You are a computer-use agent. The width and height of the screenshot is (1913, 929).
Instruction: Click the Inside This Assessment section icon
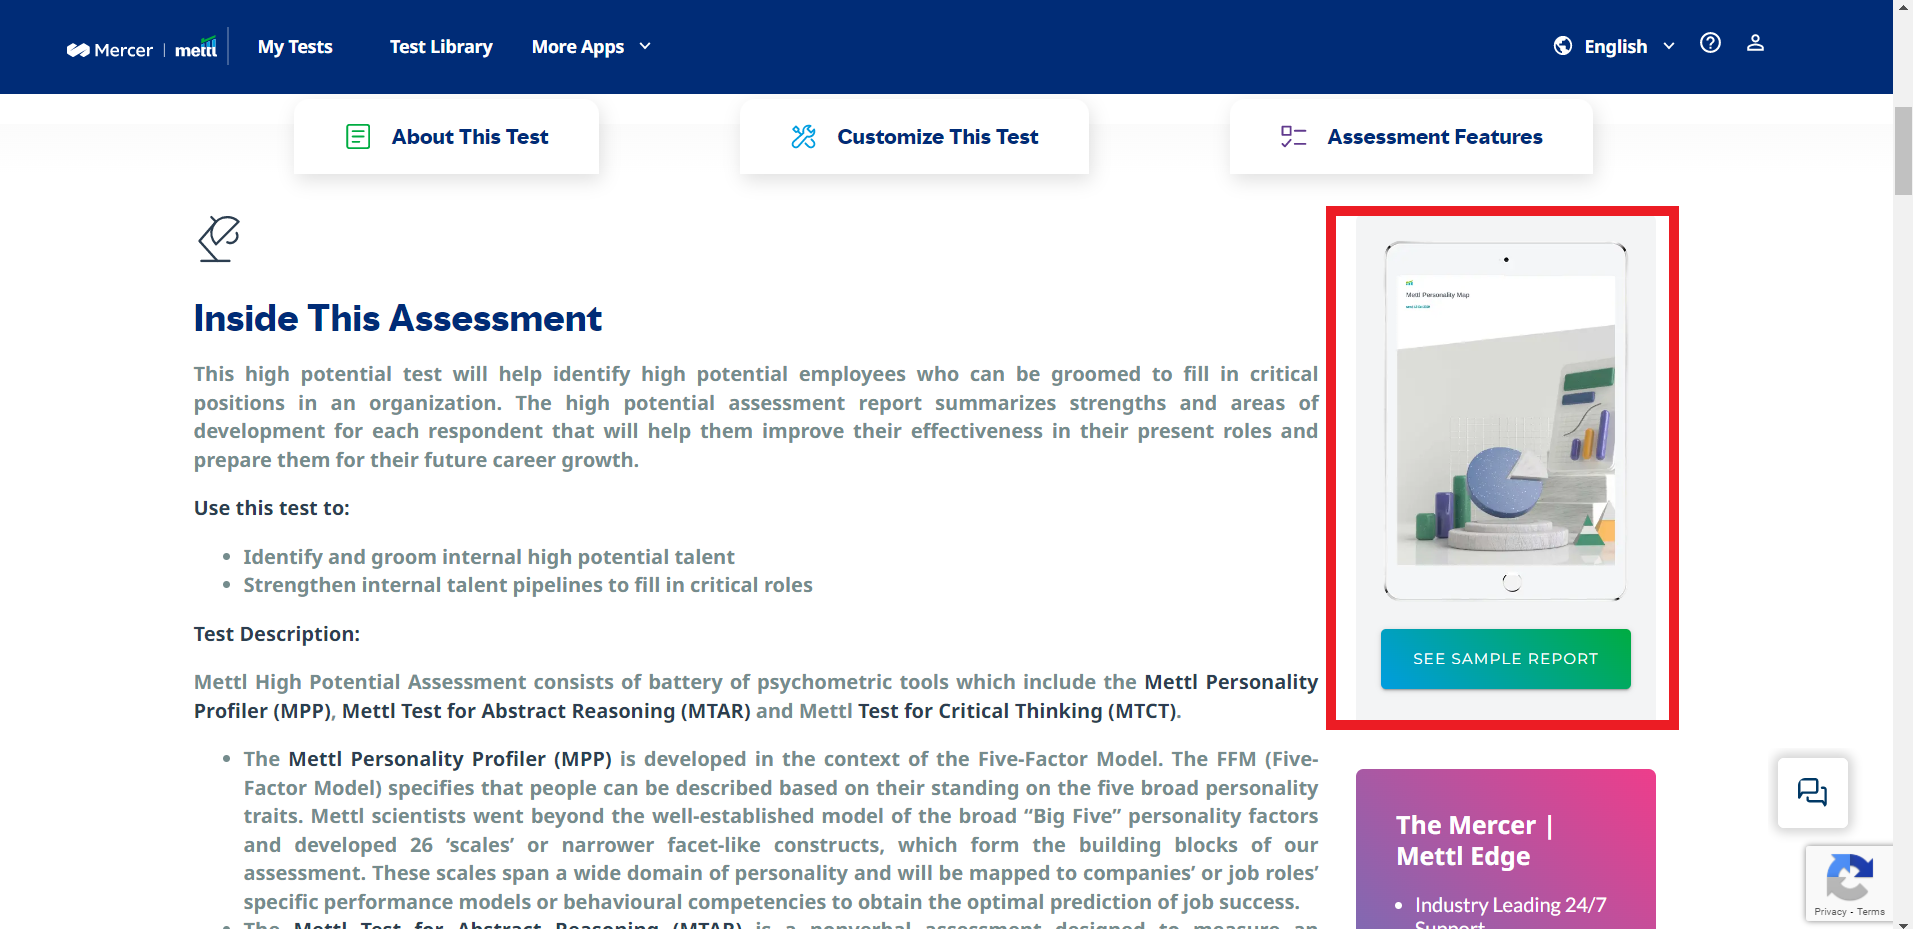(219, 239)
